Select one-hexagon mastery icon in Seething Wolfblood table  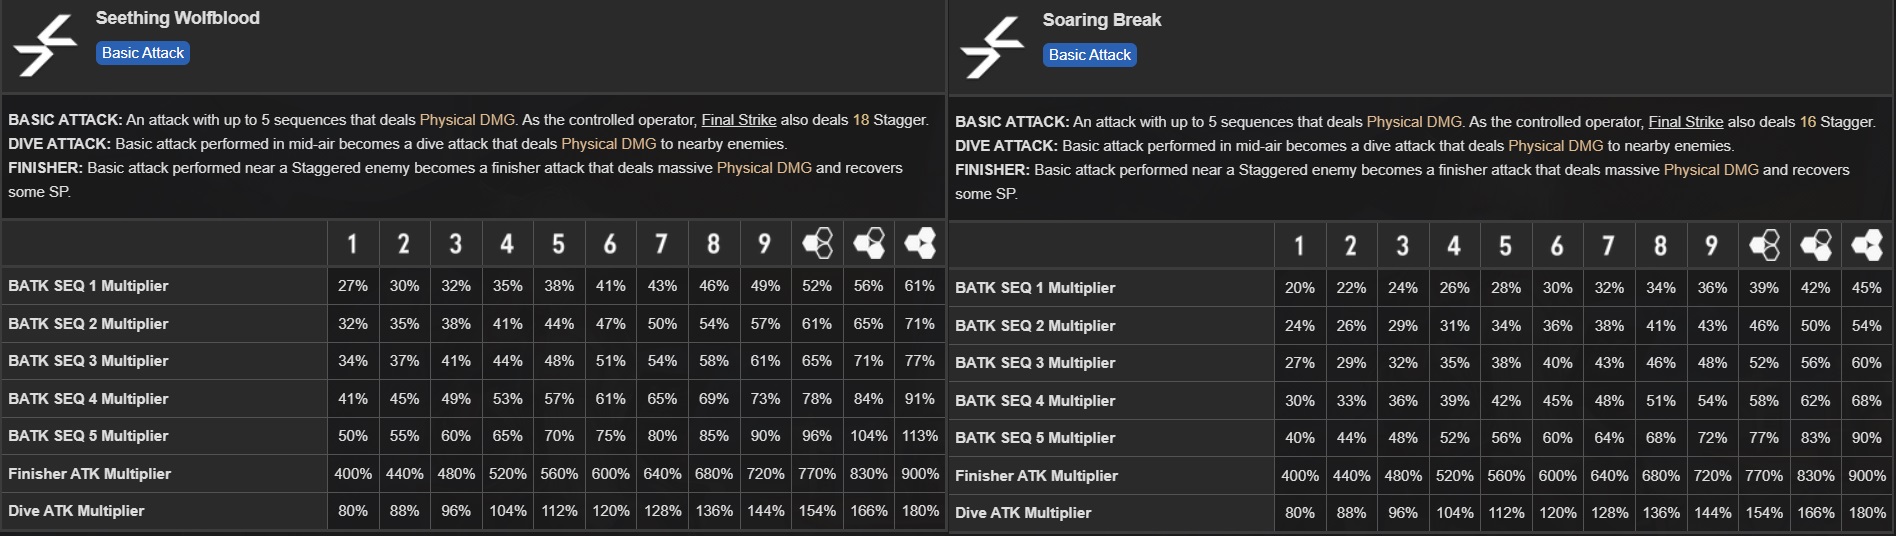[817, 243]
